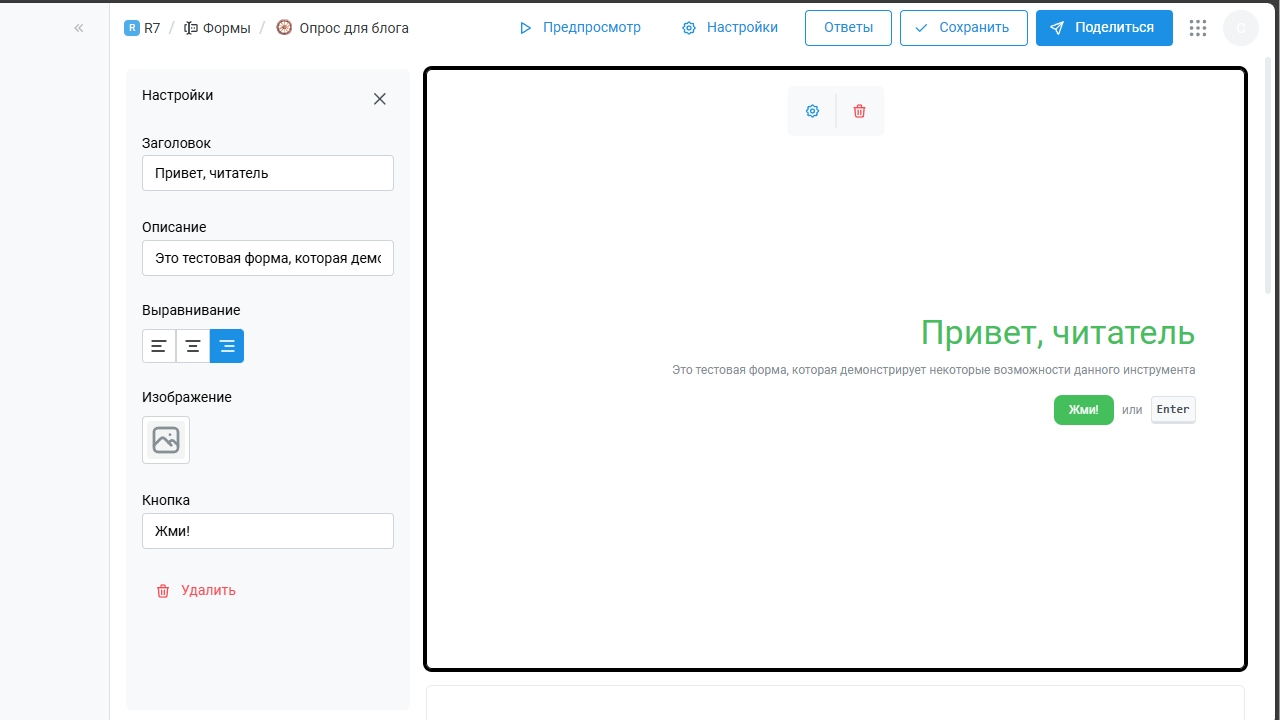Edit the Кнопка field 'Жми!'

[268, 531]
